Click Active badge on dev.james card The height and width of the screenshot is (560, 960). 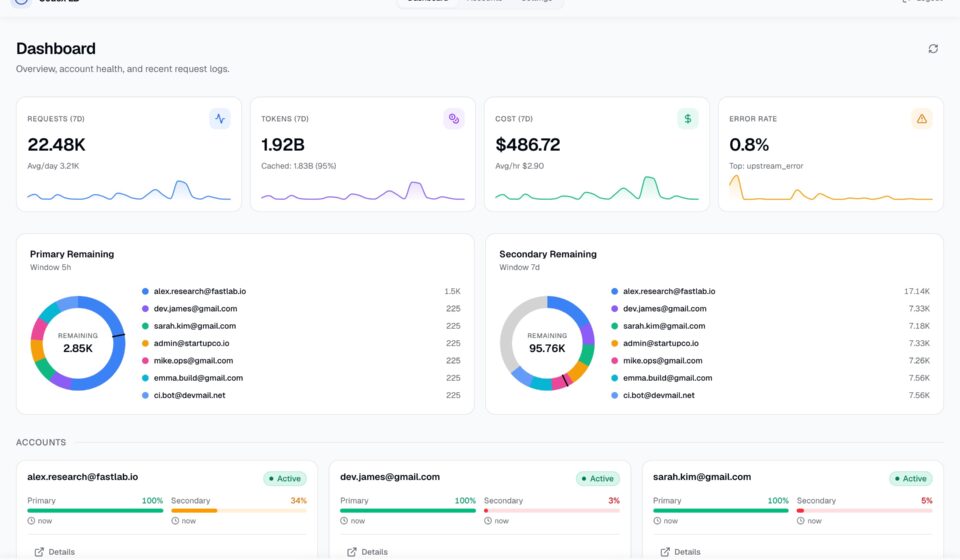point(598,479)
